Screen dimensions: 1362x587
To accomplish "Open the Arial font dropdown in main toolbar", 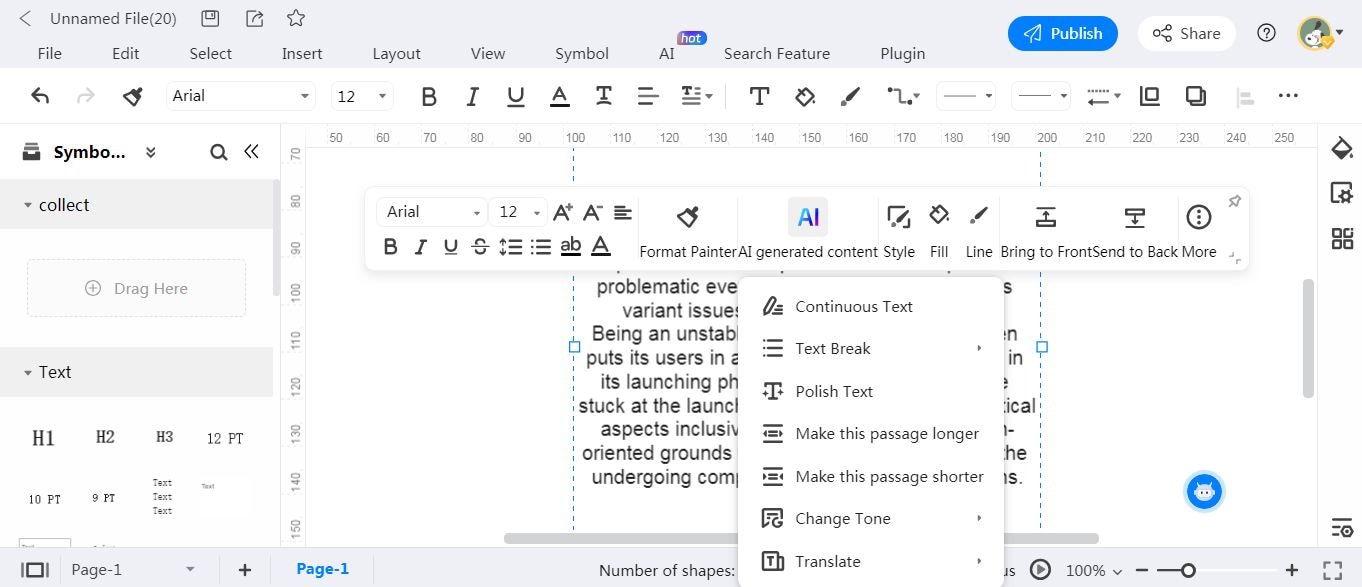I will (x=240, y=96).
